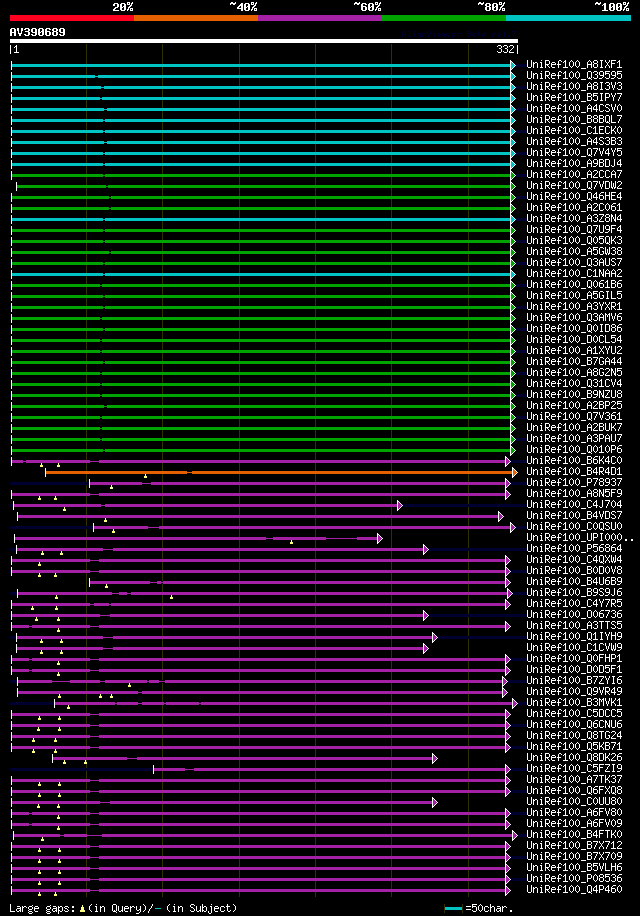Select label UniRef100_B4VDS7
Screen dimensions: 640x916
[x=574, y=515]
